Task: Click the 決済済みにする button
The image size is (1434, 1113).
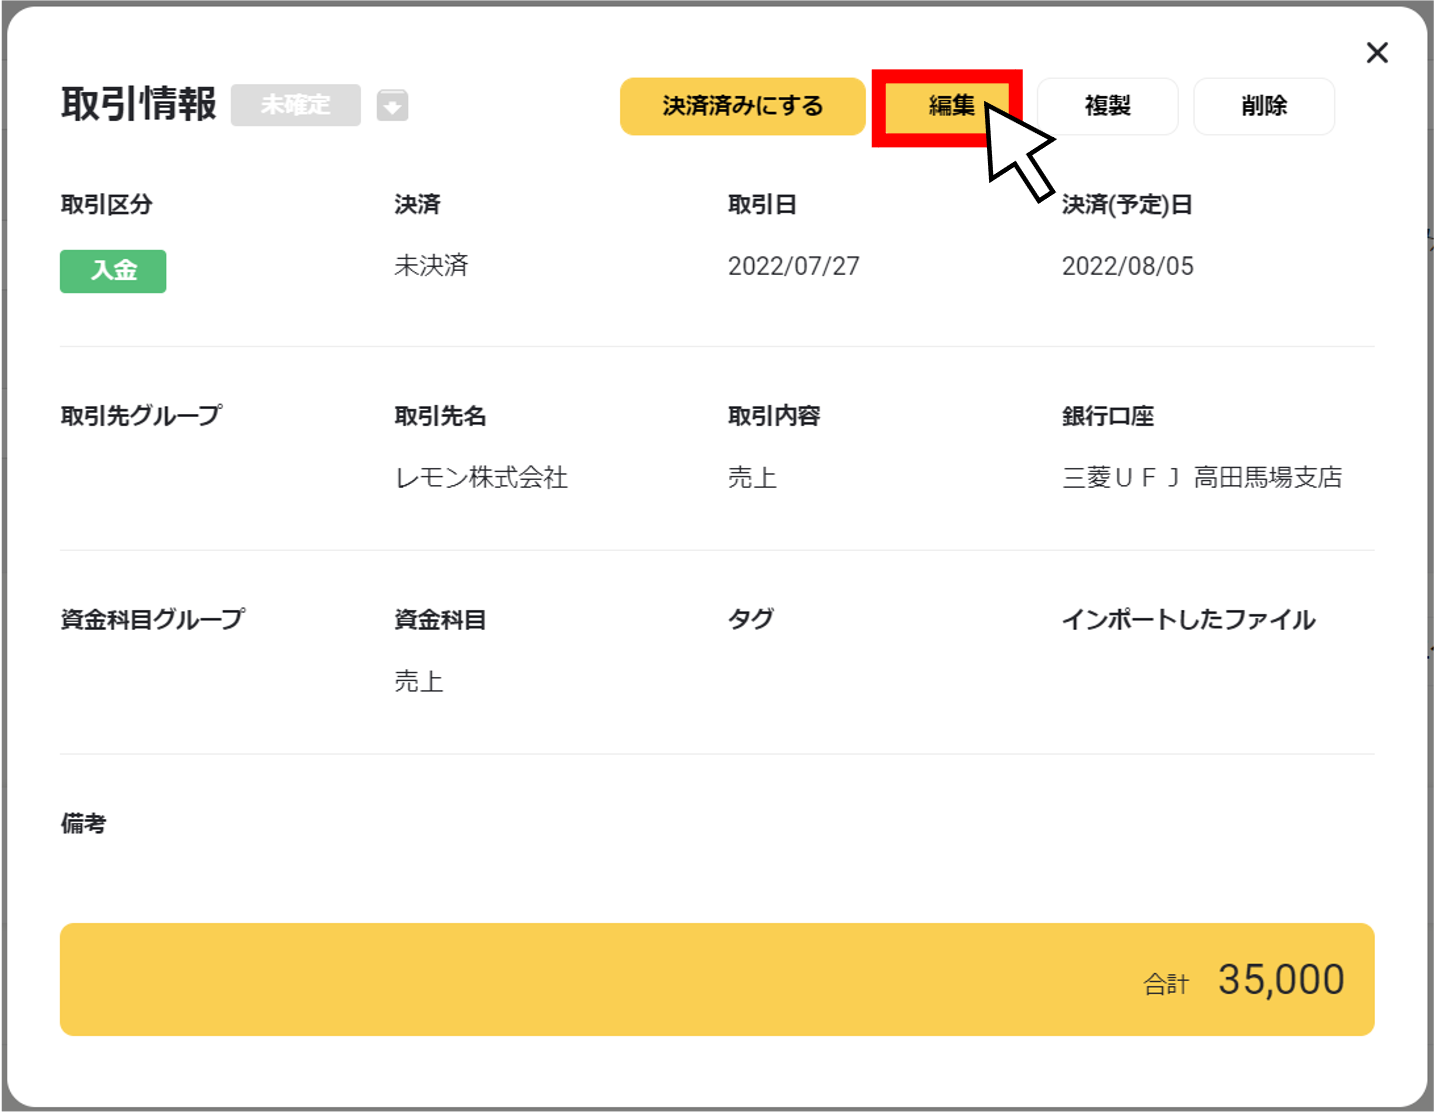Action: click(x=742, y=106)
